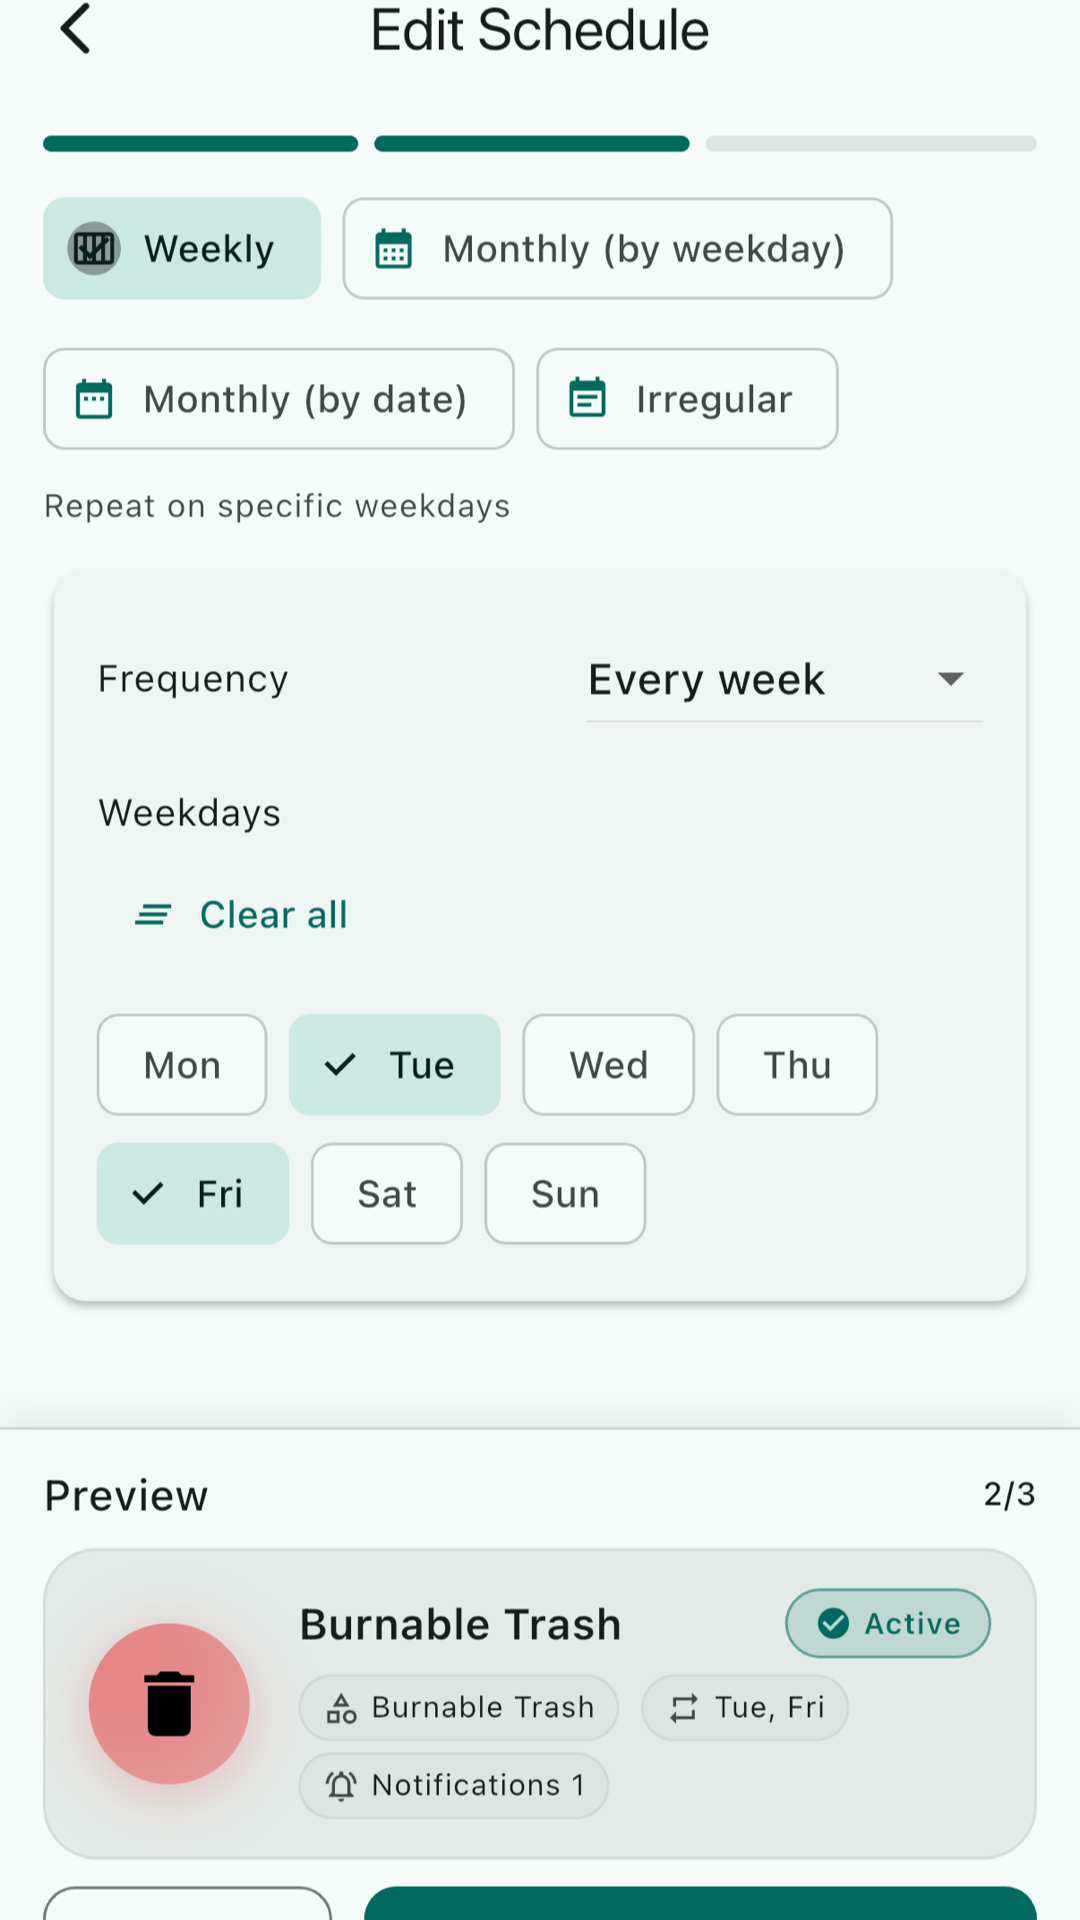
Task: Click the Irregular schedule calendar icon
Action: 587,399
